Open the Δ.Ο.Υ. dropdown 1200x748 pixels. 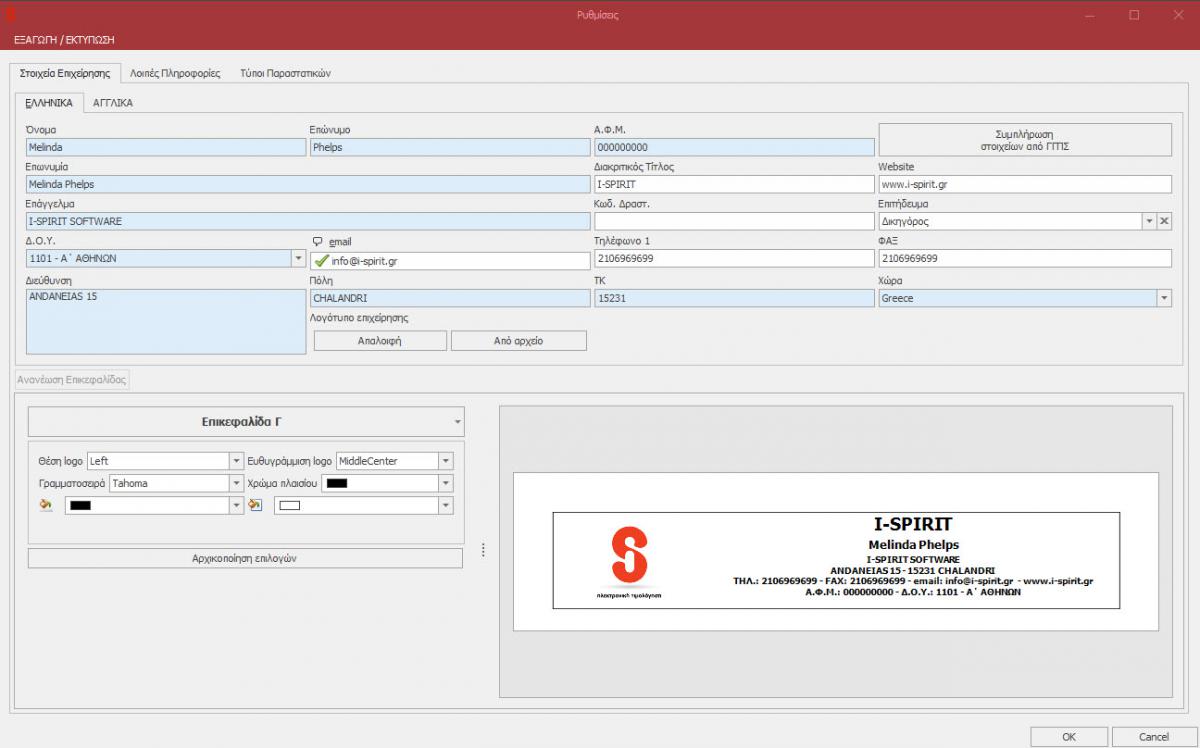(x=298, y=258)
